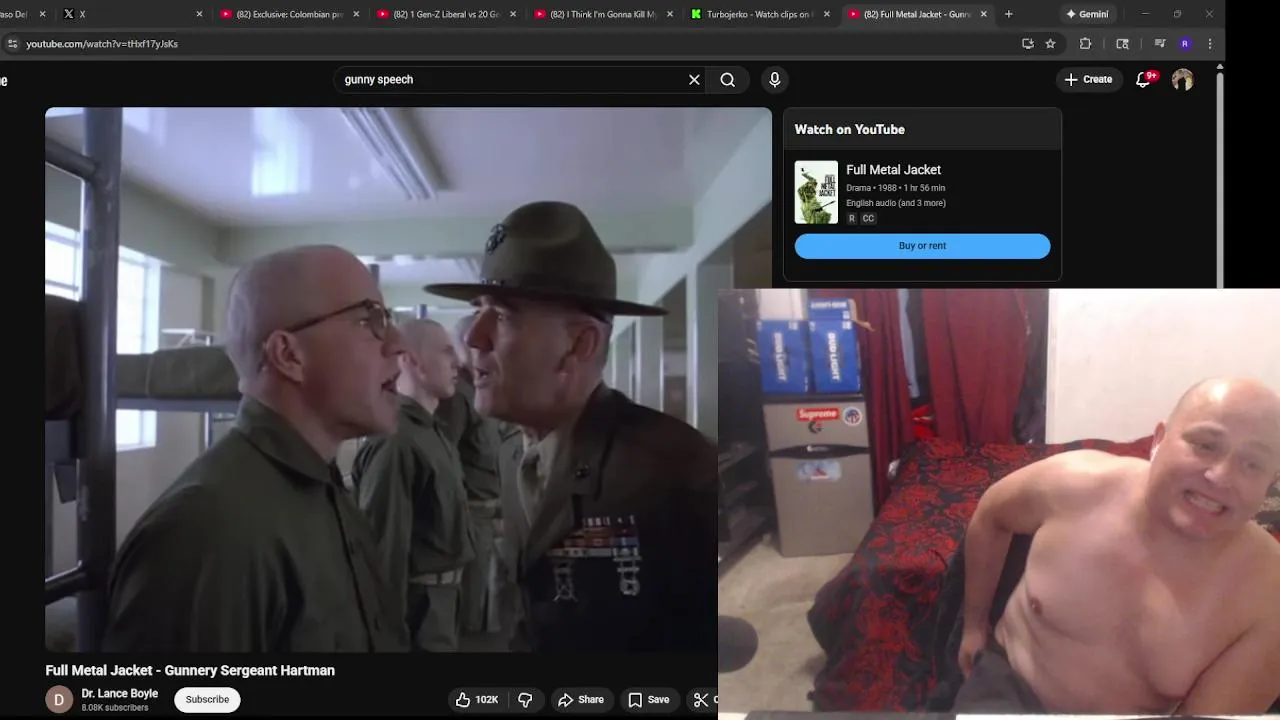Subscribe to Dr. Lance Boyle channel
The height and width of the screenshot is (720, 1280).
click(207, 700)
